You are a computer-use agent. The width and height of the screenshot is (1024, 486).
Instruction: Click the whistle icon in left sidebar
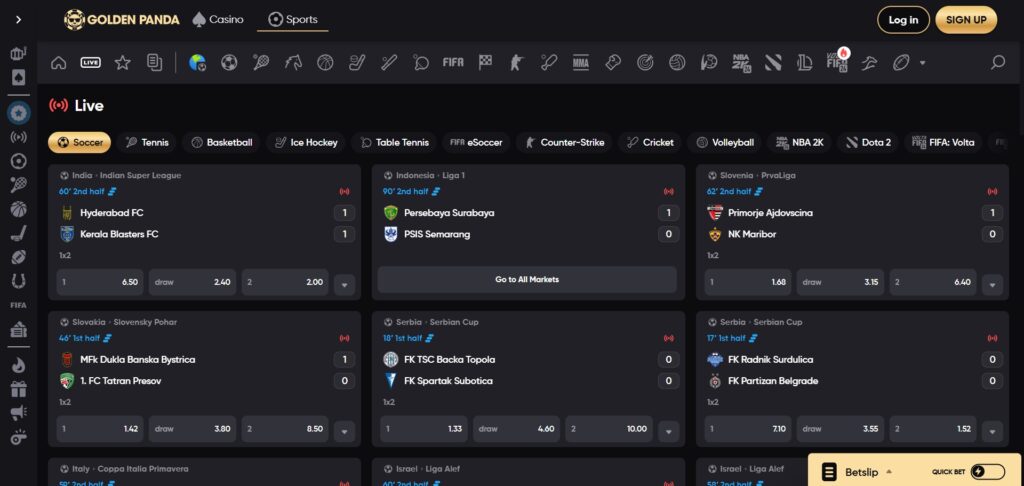tap(18, 436)
